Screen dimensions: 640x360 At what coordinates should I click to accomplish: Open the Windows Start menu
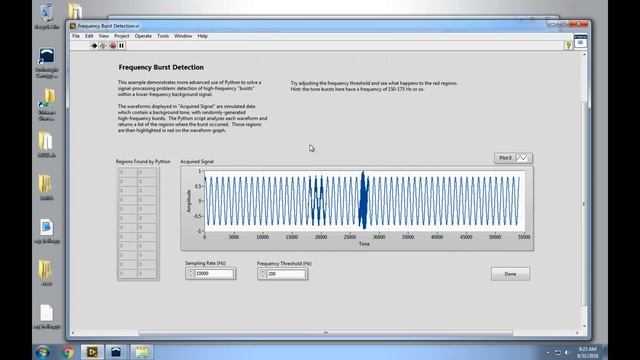tap(42, 352)
